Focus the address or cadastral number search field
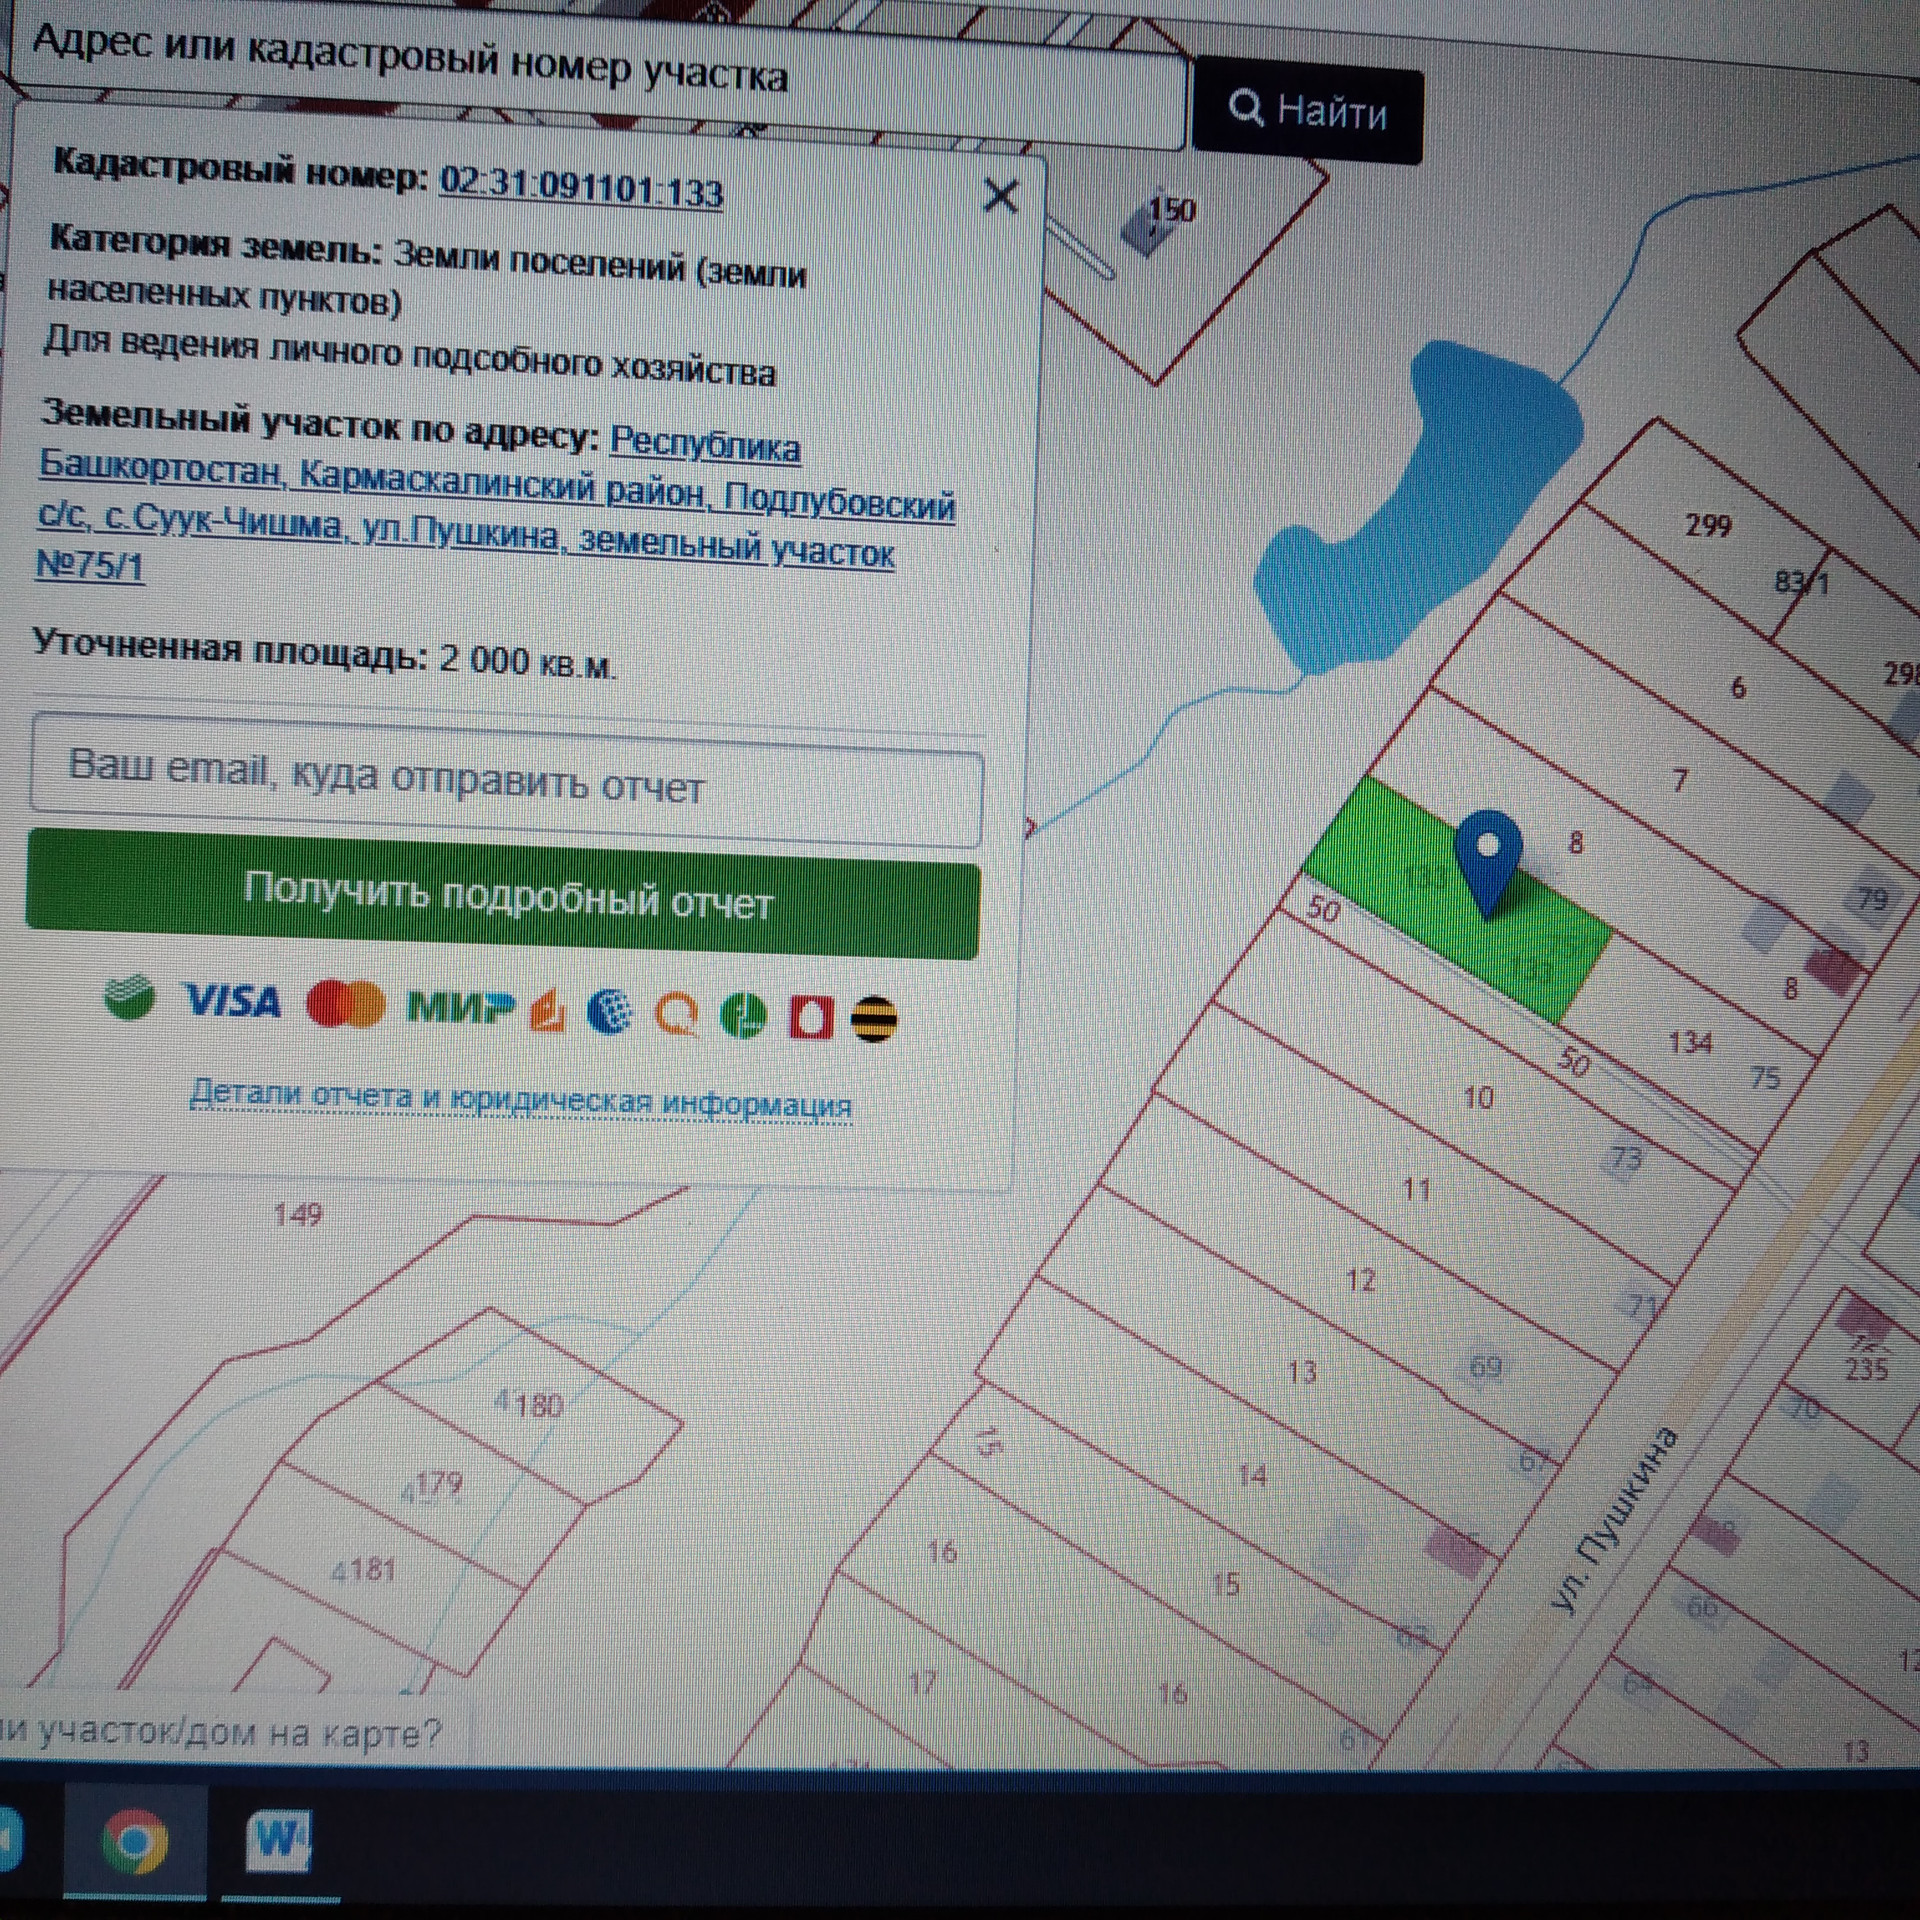Viewport: 1920px width, 1920px height. click(x=600, y=80)
